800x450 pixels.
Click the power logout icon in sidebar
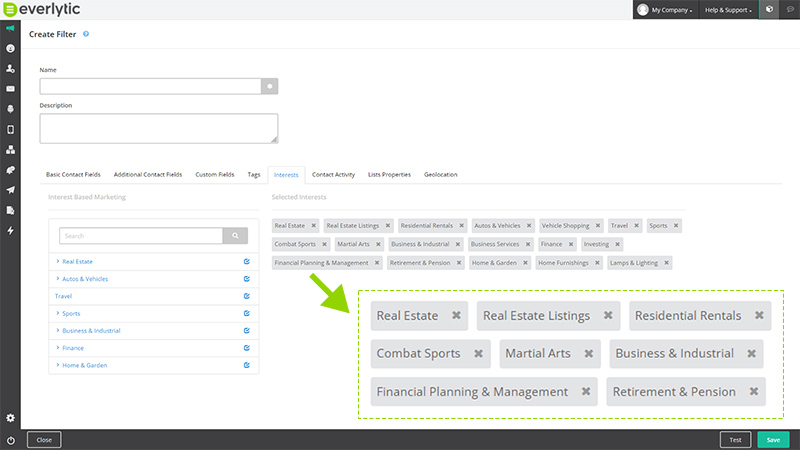10,440
